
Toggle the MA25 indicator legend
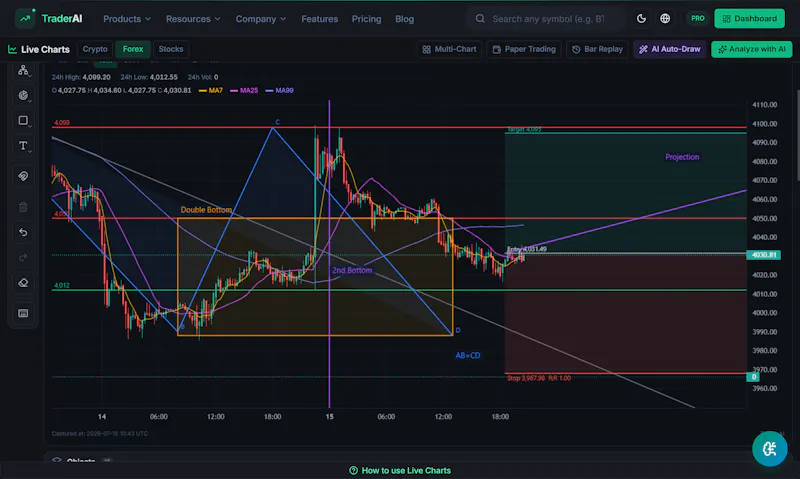[x=244, y=90]
